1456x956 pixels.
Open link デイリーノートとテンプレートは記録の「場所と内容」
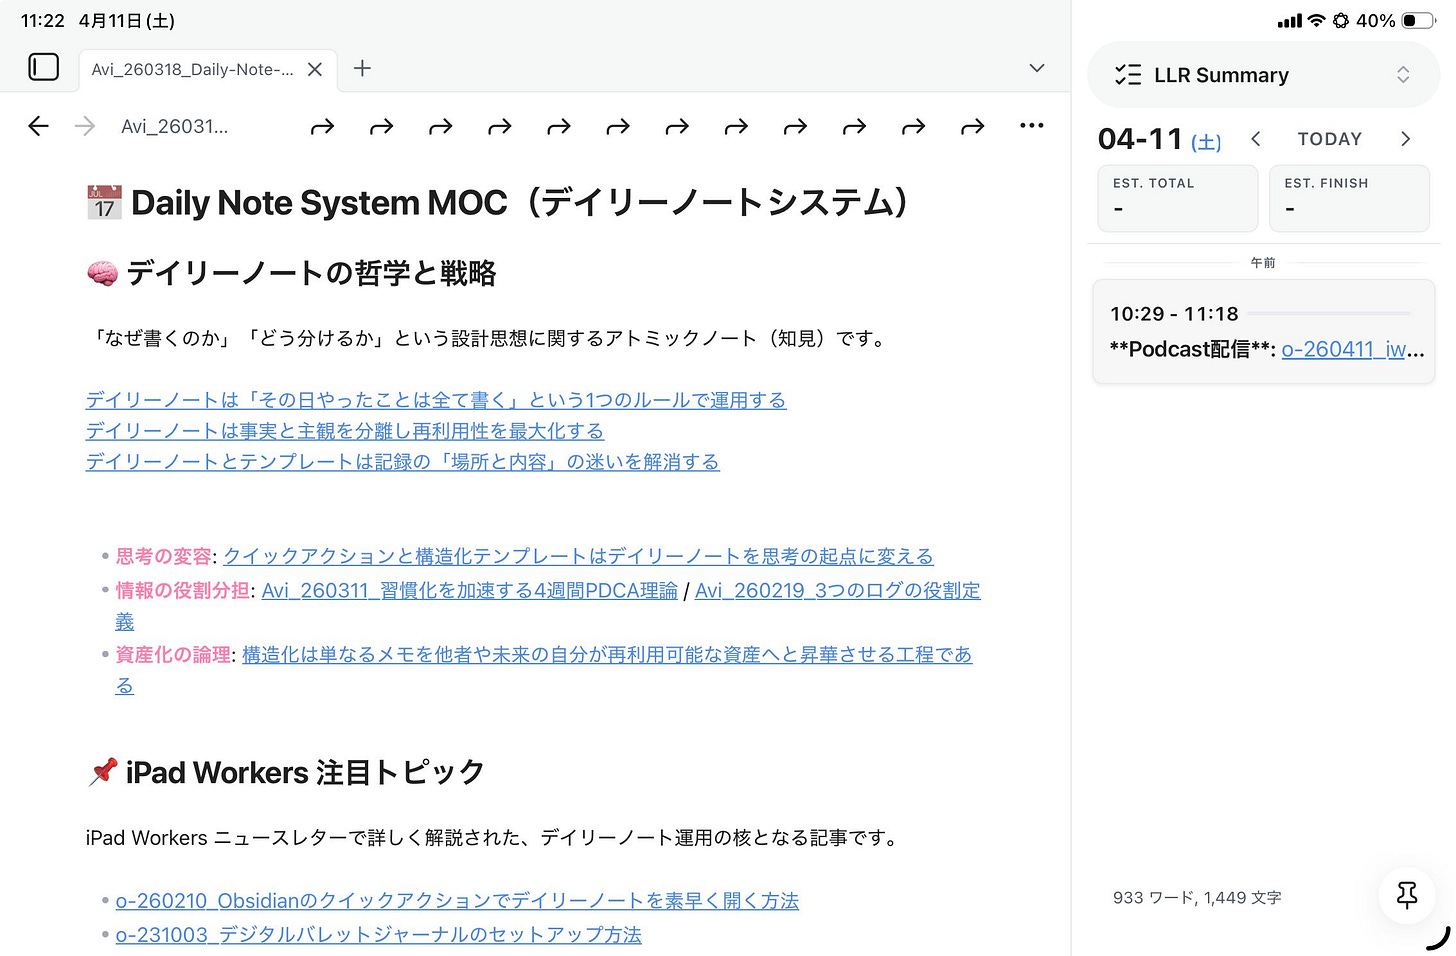click(403, 462)
